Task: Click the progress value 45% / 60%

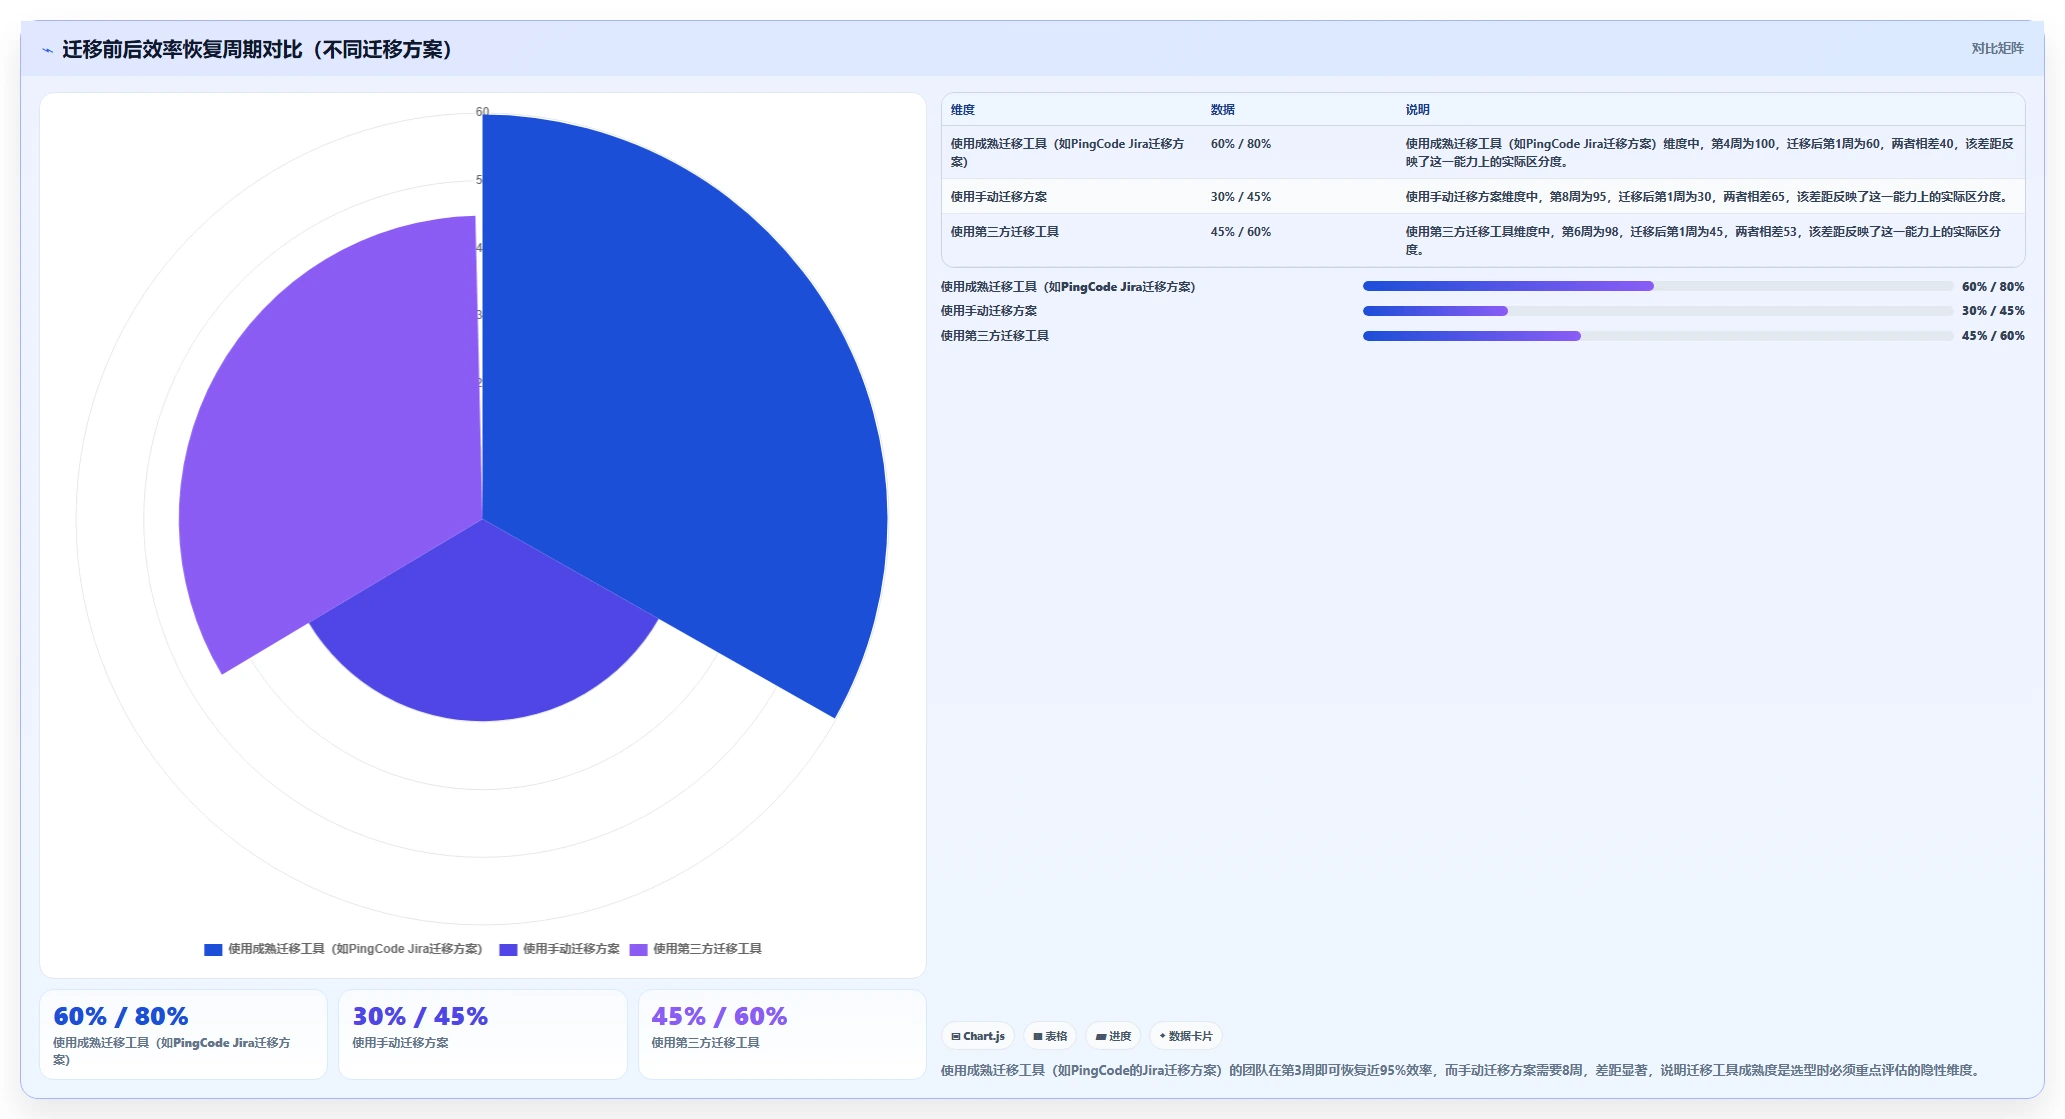Action: coord(1993,336)
